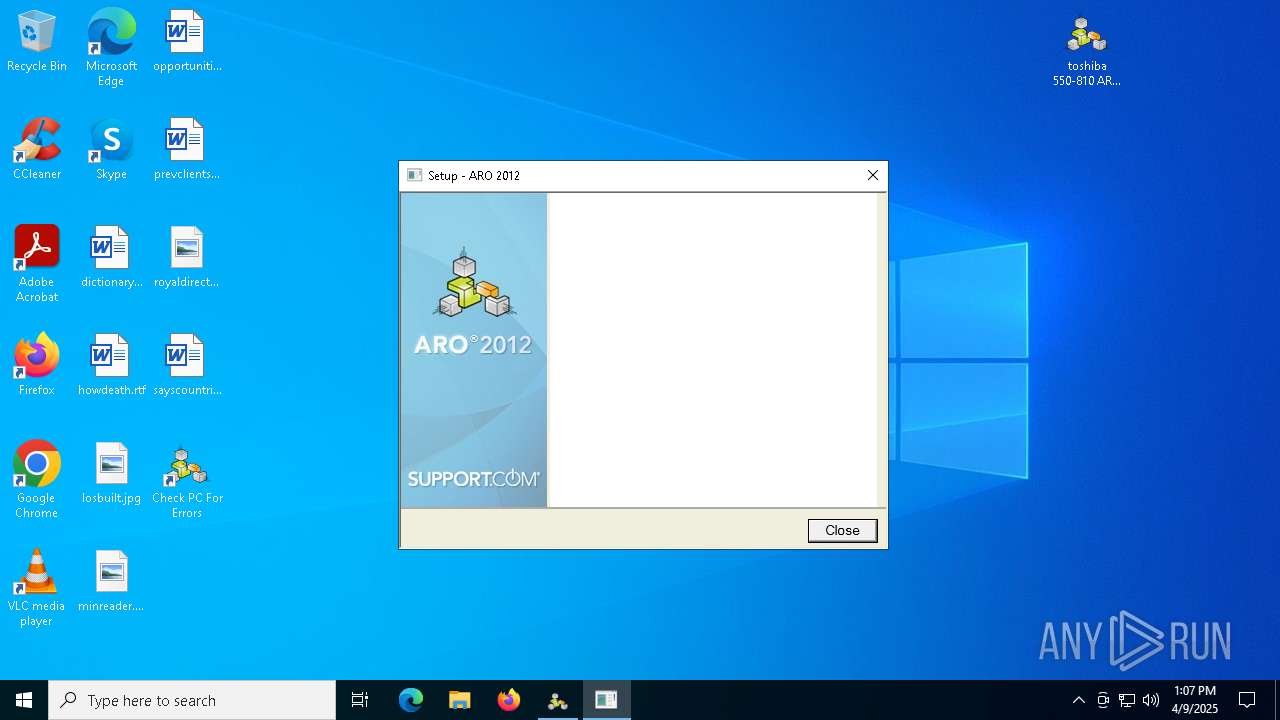Open the volume control tray icon

pyautogui.click(x=1151, y=700)
